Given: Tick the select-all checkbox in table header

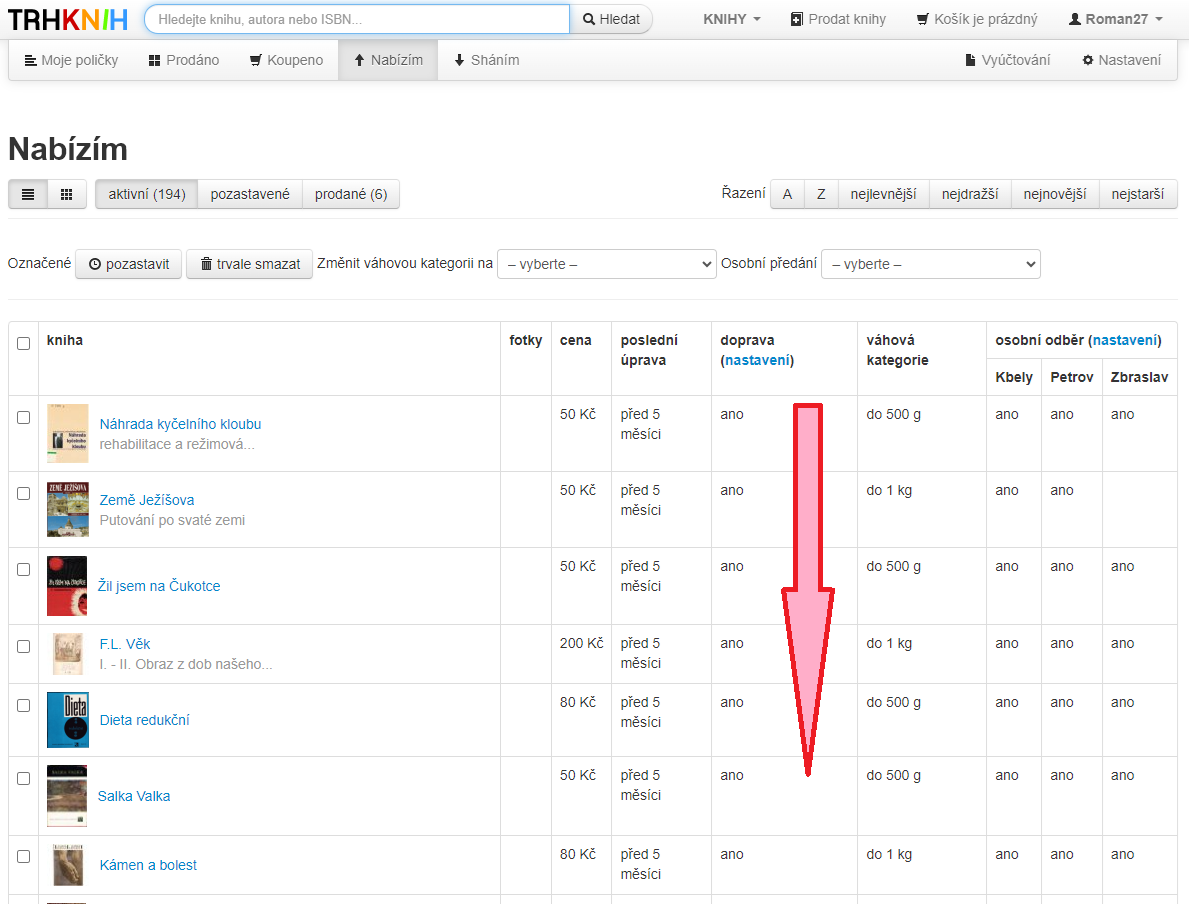Looking at the screenshot, I should 24,343.
